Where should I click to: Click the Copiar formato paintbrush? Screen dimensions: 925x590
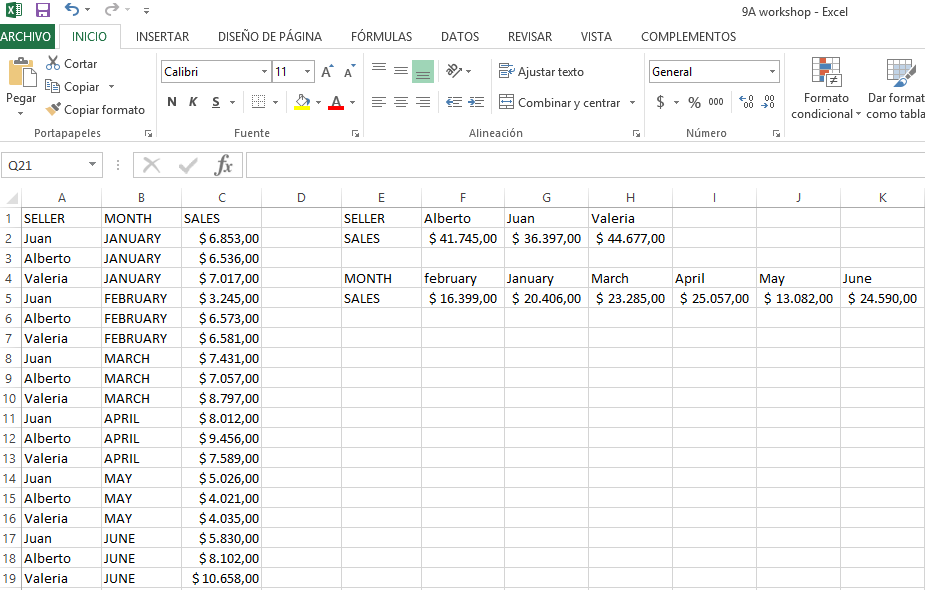click(54, 110)
